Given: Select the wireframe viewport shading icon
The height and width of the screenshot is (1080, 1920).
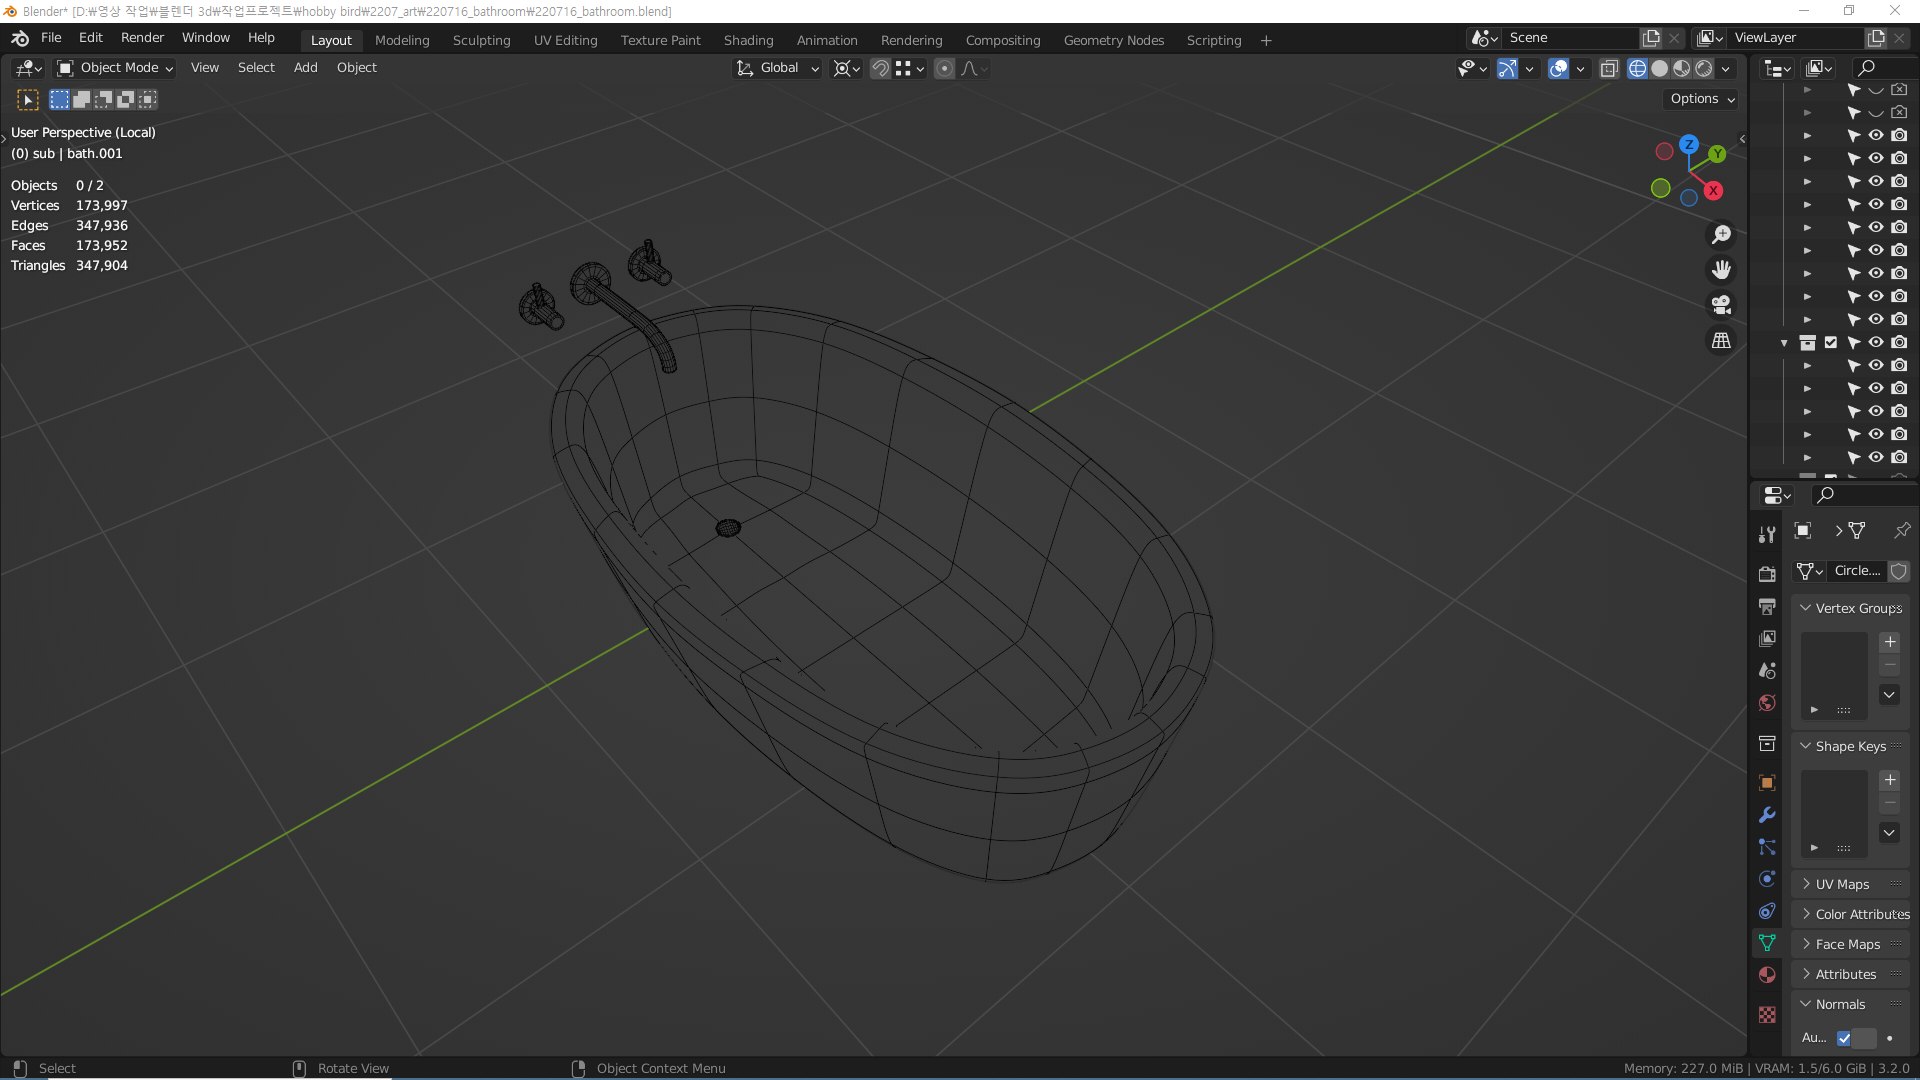Looking at the screenshot, I should pyautogui.click(x=1637, y=68).
